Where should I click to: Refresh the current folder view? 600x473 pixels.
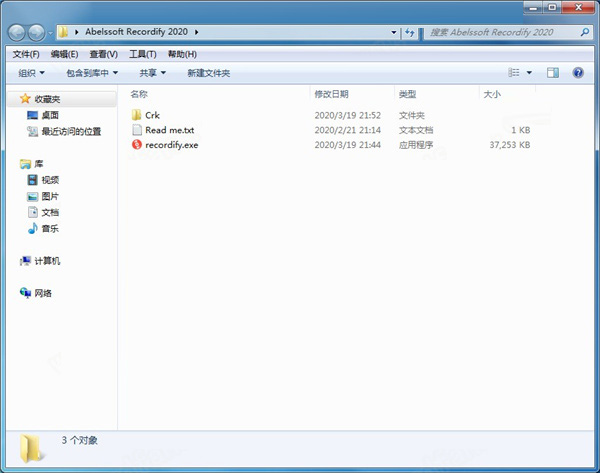point(409,33)
